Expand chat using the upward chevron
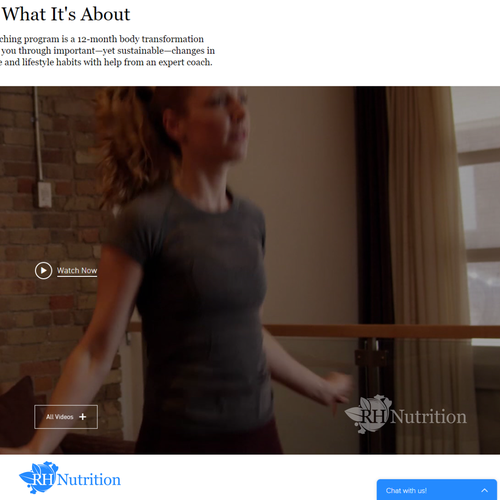This screenshot has height=500, width=500. 485,490
